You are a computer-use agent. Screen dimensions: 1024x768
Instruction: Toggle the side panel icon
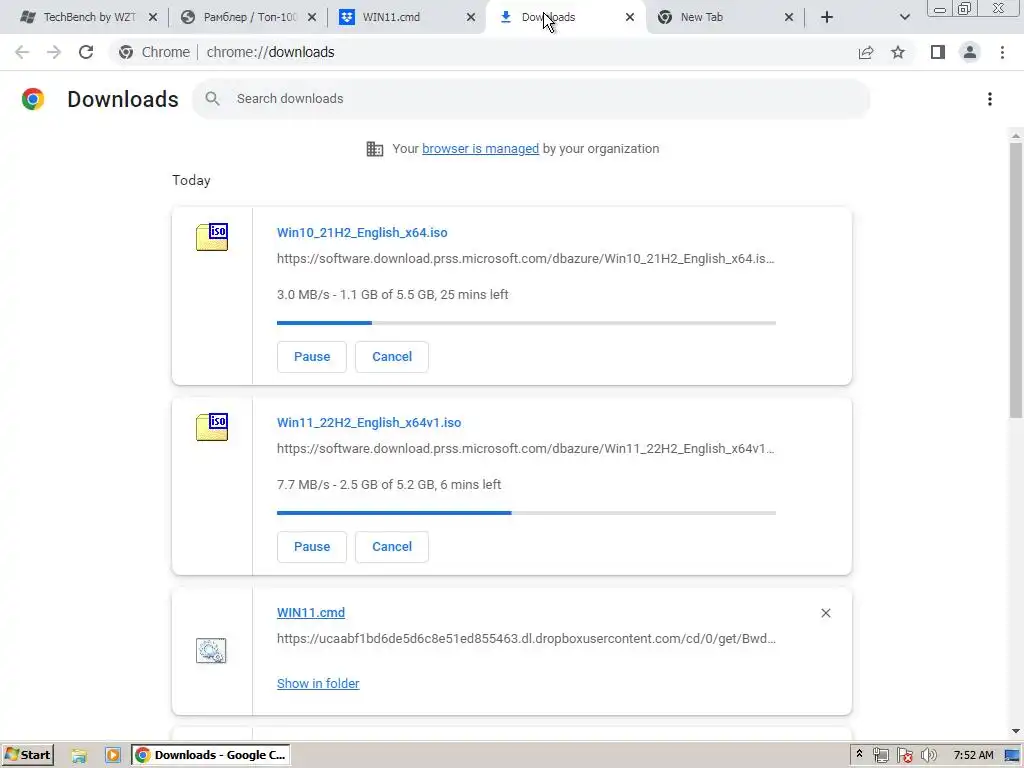[938, 52]
